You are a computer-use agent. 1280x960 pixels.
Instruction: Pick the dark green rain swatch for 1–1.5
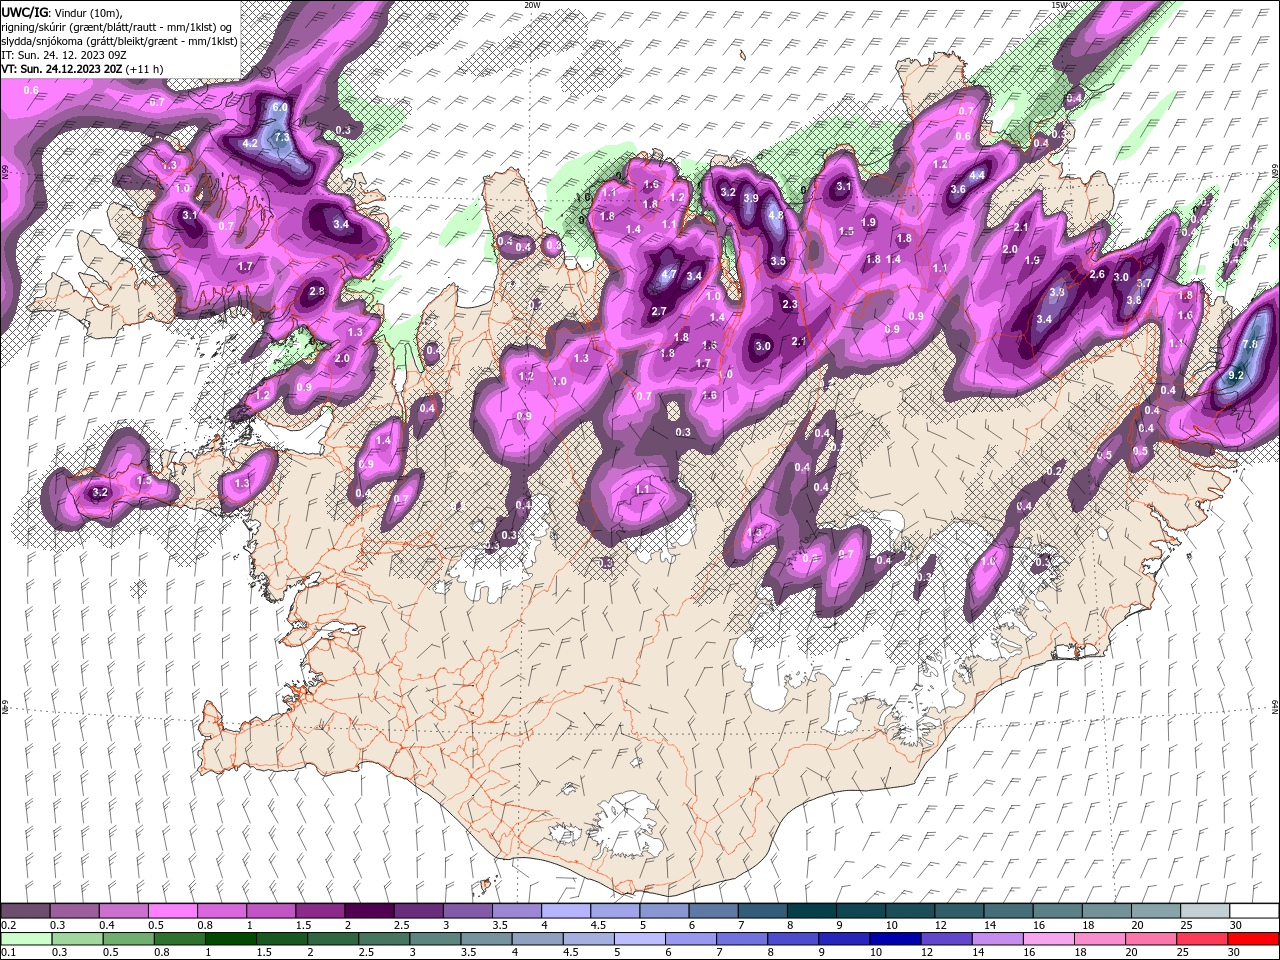pyautogui.click(x=230, y=939)
